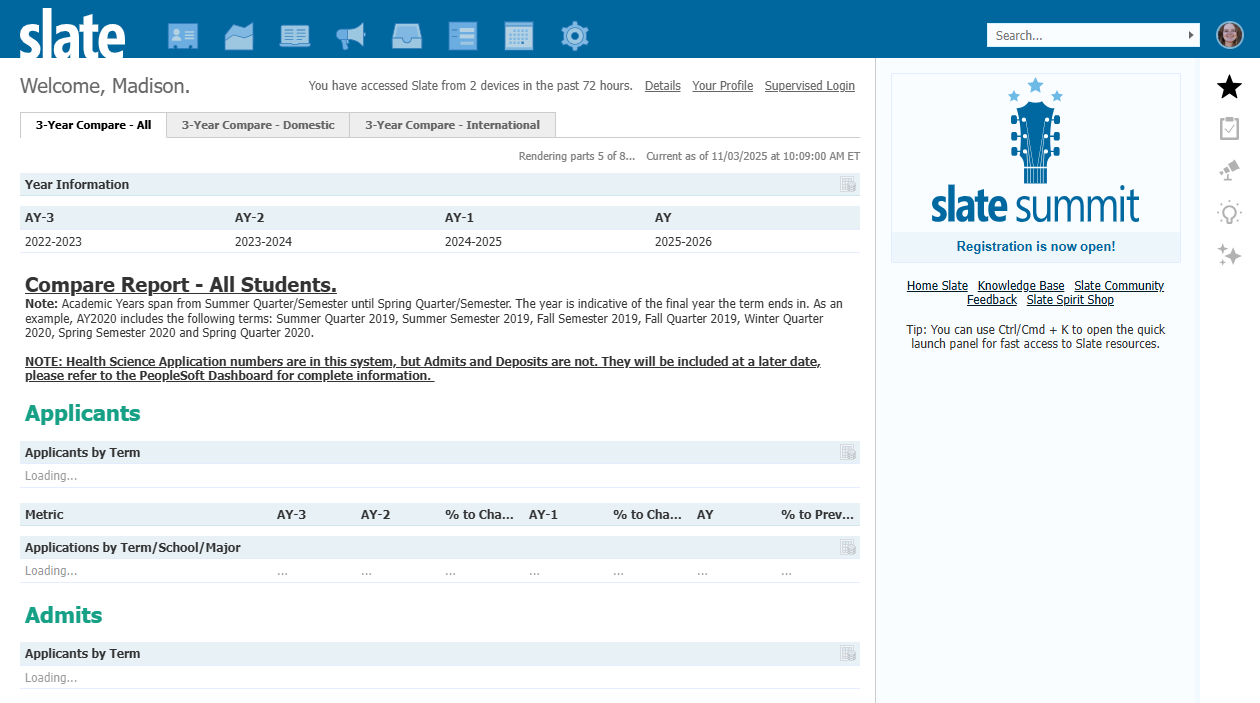Screen dimensions: 1260x703
Task: Open the Inbox tray icon
Action: click(407, 37)
